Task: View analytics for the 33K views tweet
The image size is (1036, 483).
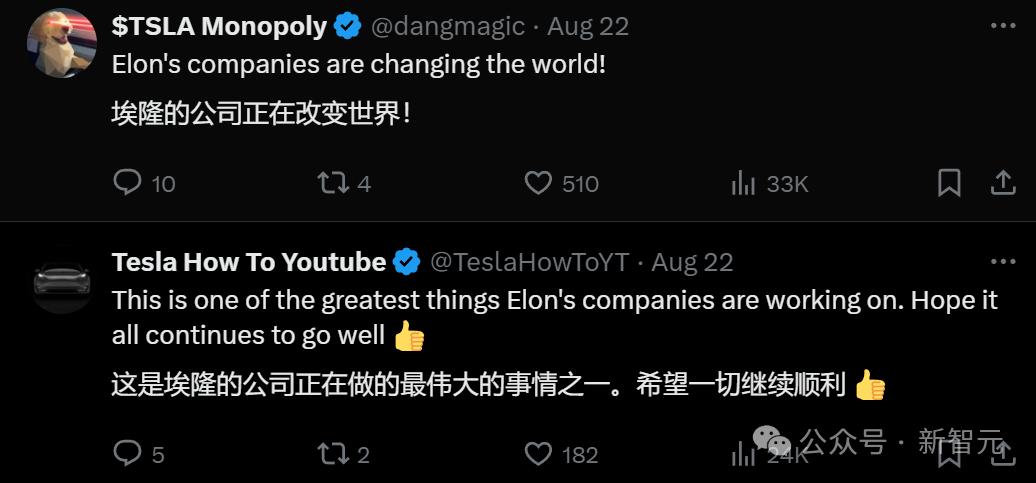Action: click(x=744, y=183)
